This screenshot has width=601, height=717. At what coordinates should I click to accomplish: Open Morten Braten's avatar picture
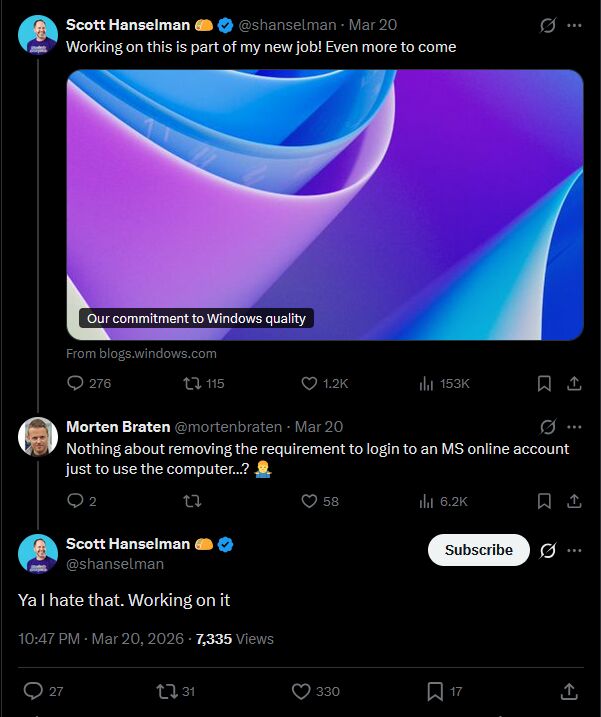tap(38, 437)
